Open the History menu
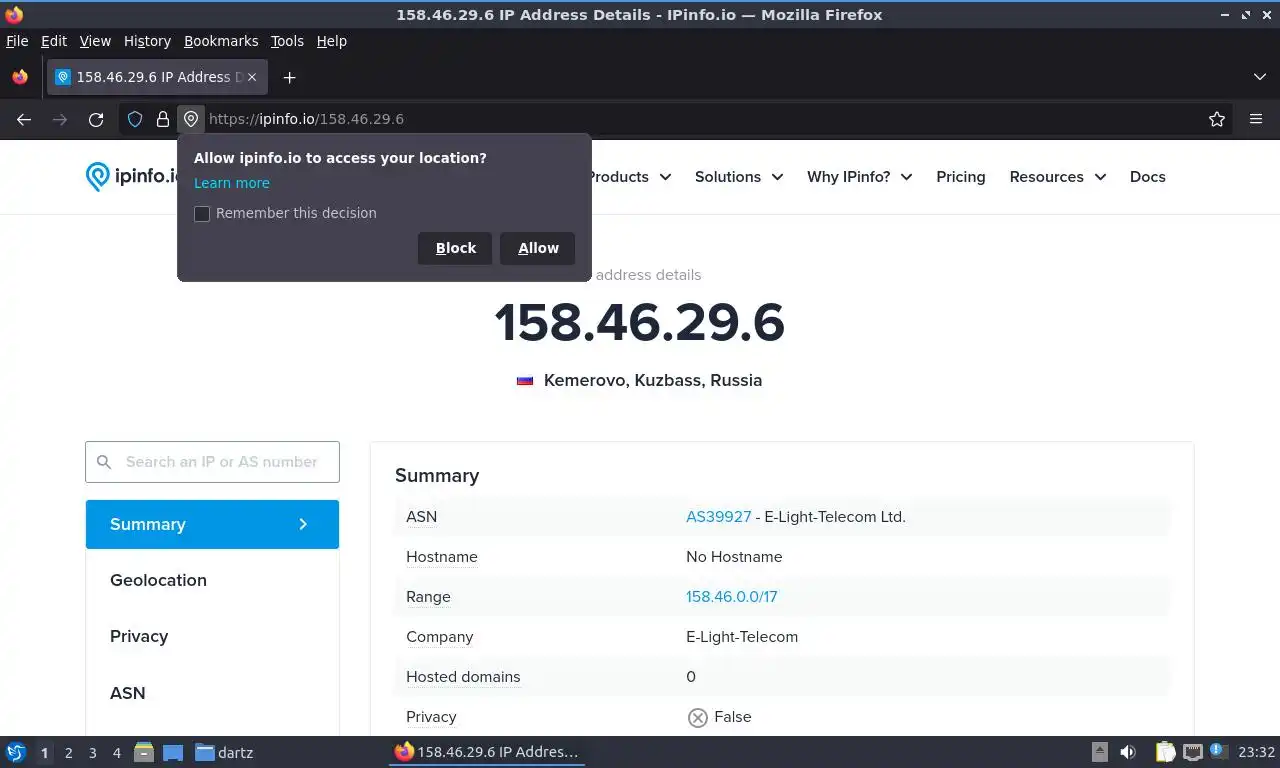The width and height of the screenshot is (1280, 768). (147, 41)
